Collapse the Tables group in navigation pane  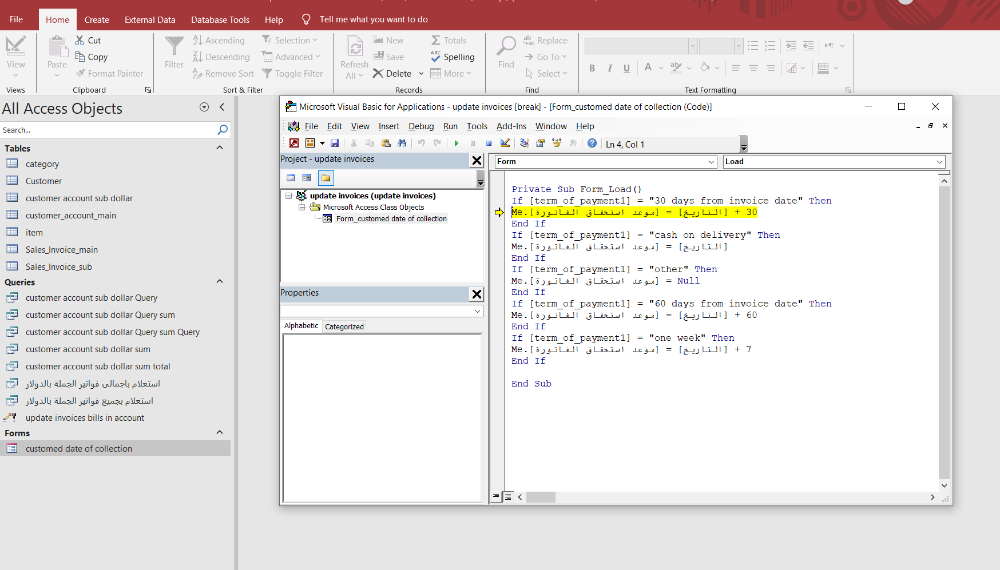219,148
